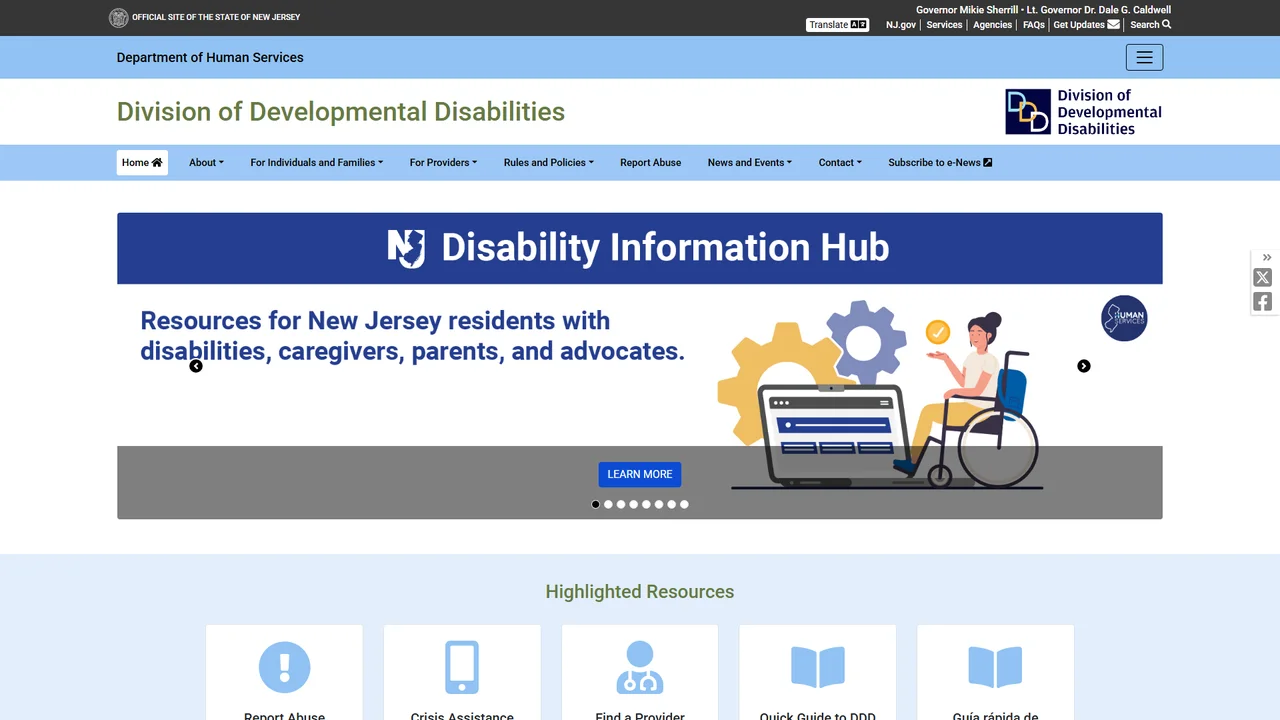Go to the Home nav tab
This screenshot has width=1280, height=720.
[x=142, y=162]
